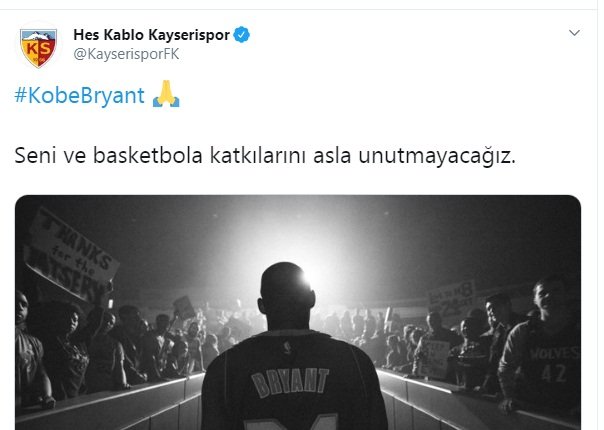Viewport: 604px width, 430px height.
Task: Click the praying hands emoji
Action: [x=166, y=94]
